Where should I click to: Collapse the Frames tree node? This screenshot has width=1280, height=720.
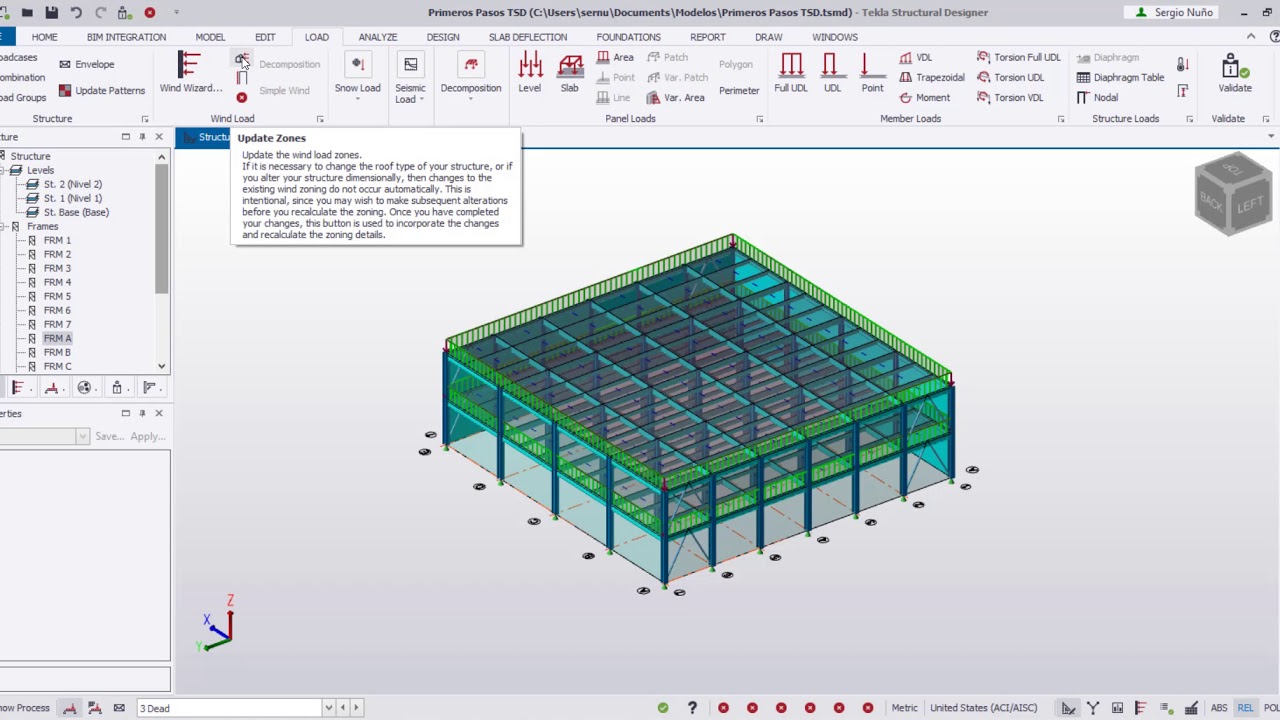(x=3, y=226)
